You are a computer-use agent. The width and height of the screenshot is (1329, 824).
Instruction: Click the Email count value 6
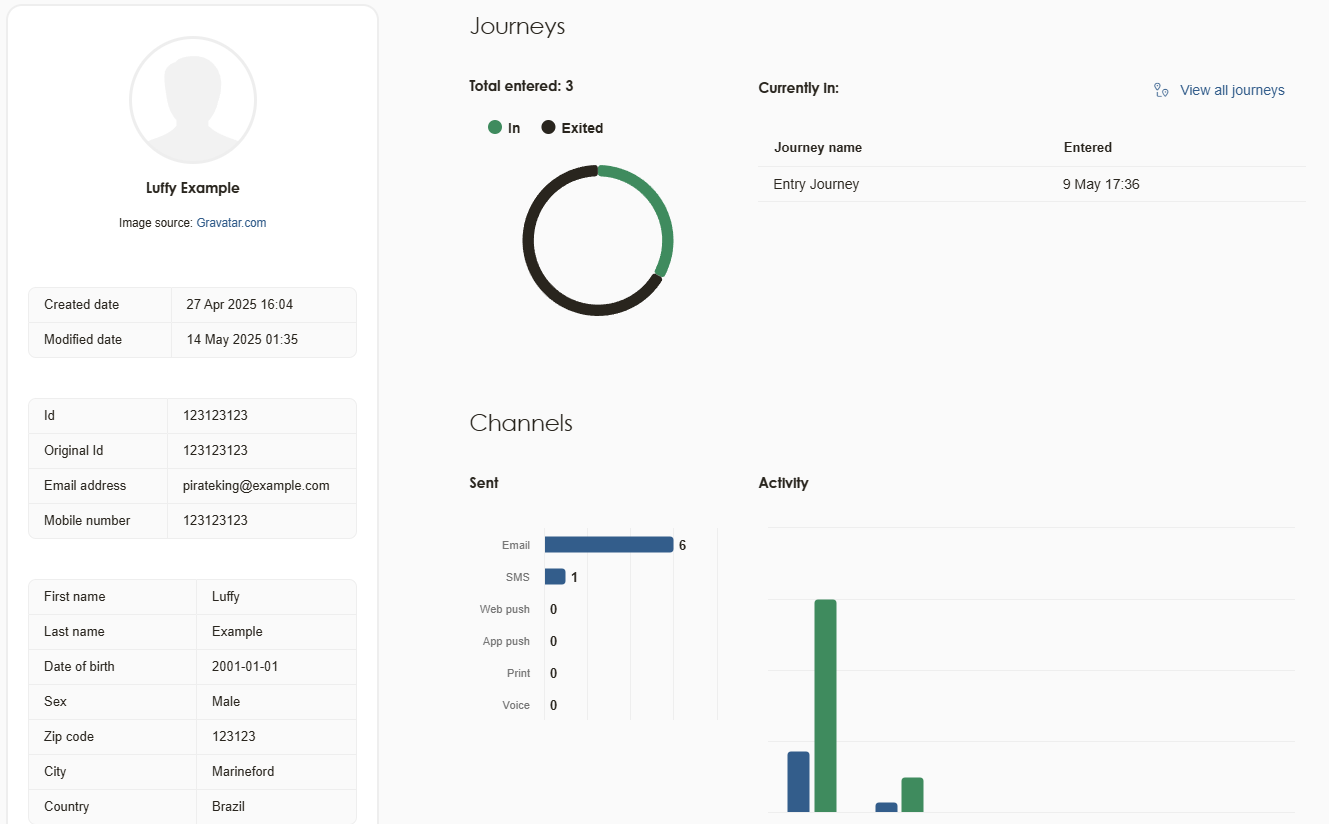point(683,545)
